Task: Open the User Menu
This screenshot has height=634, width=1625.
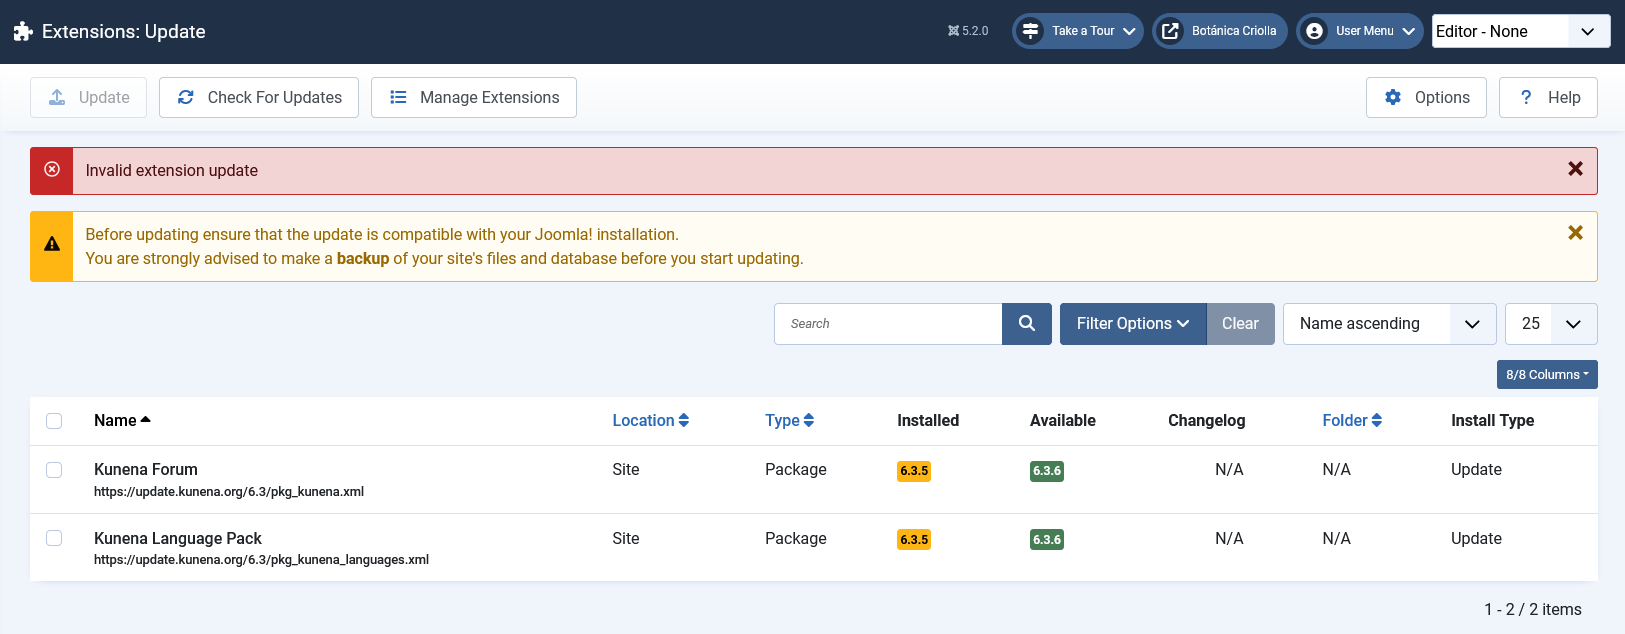Action: pos(1359,31)
